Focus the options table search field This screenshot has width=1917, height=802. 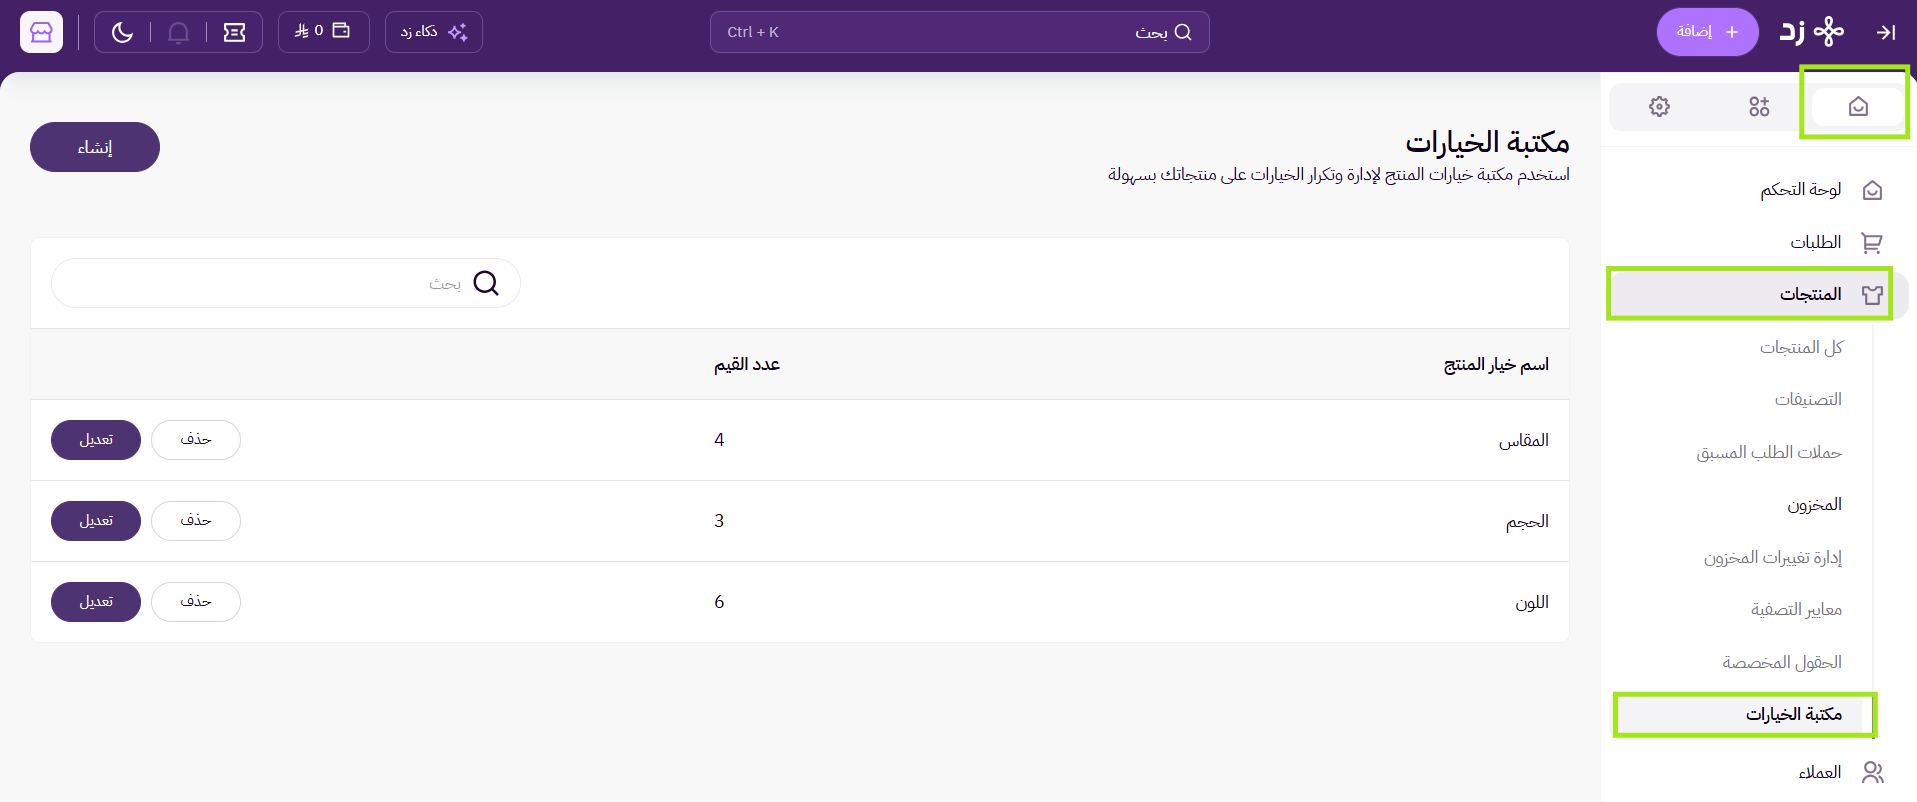point(286,283)
